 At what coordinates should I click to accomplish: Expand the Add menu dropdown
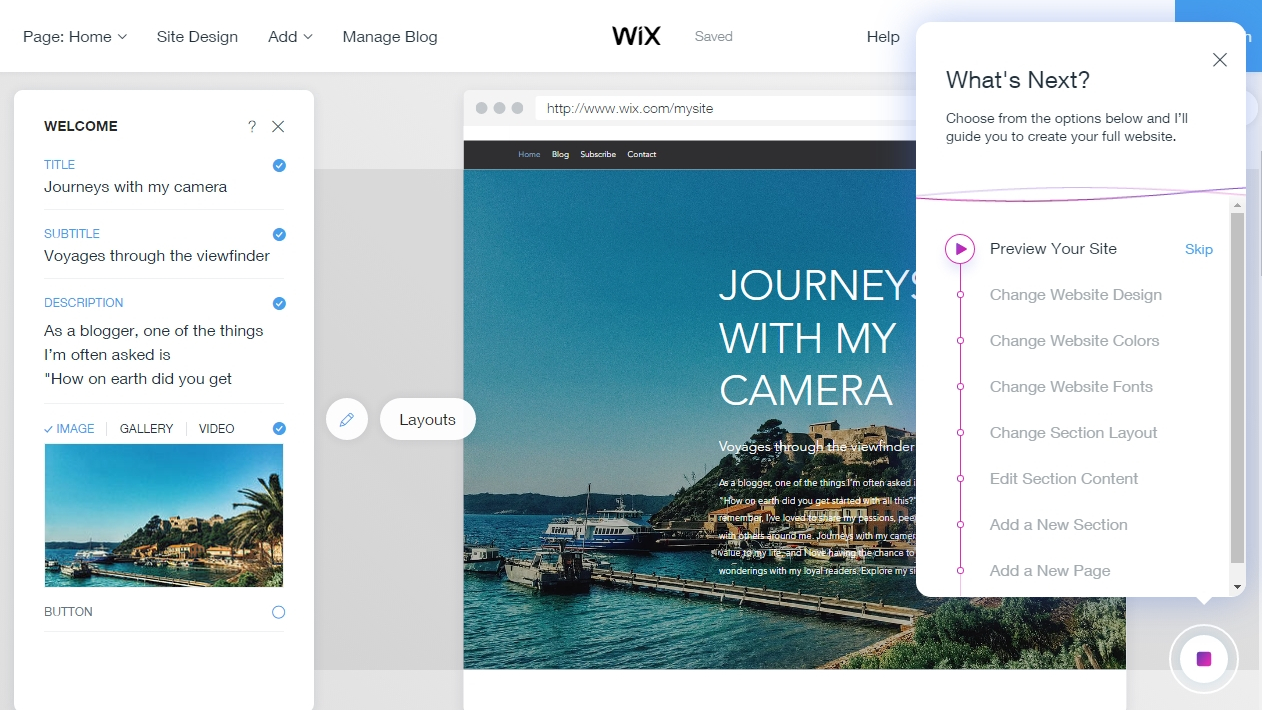click(x=290, y=36)
